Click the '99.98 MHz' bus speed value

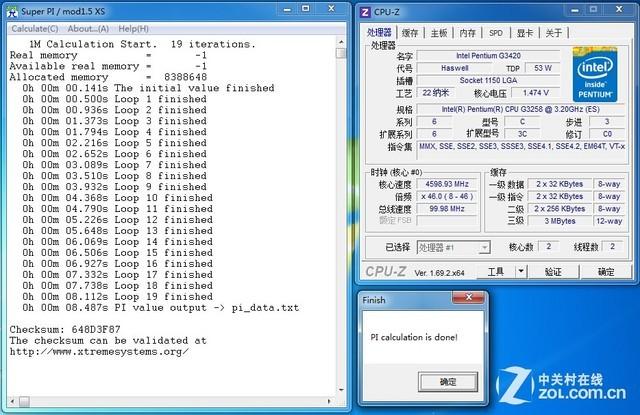[x=447, y=209]
